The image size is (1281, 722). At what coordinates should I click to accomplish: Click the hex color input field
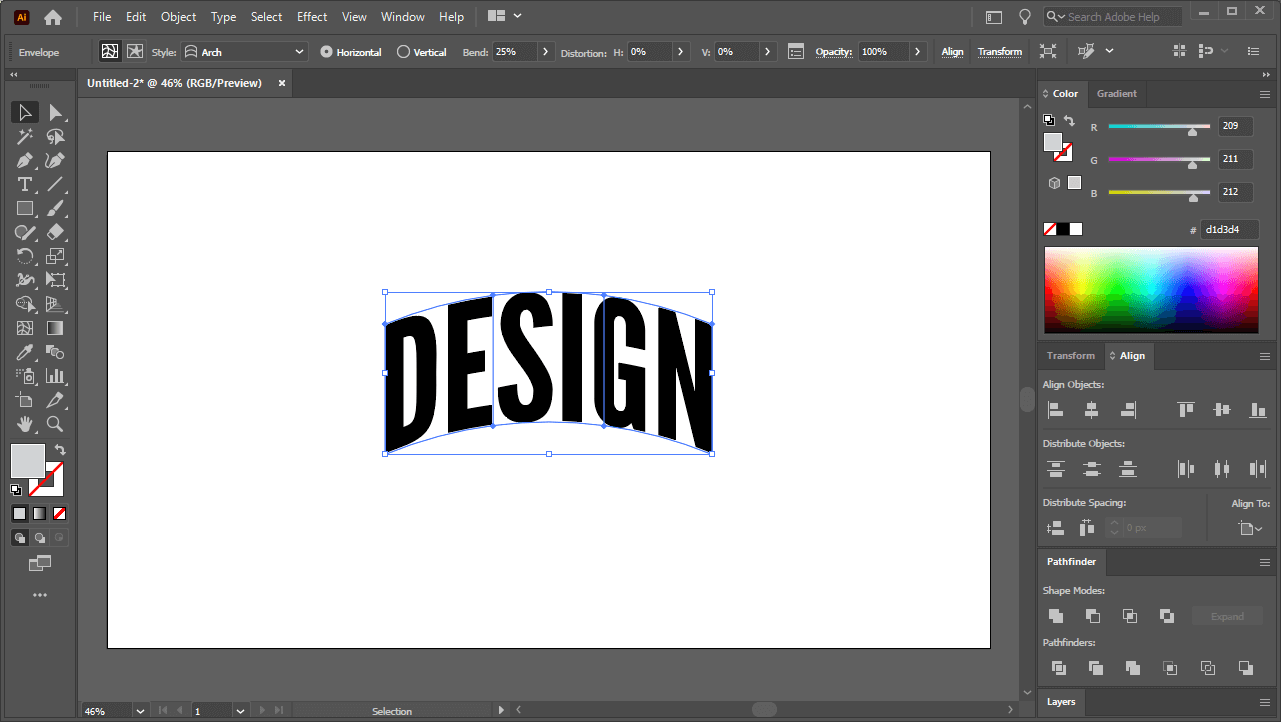(1228, 230)
